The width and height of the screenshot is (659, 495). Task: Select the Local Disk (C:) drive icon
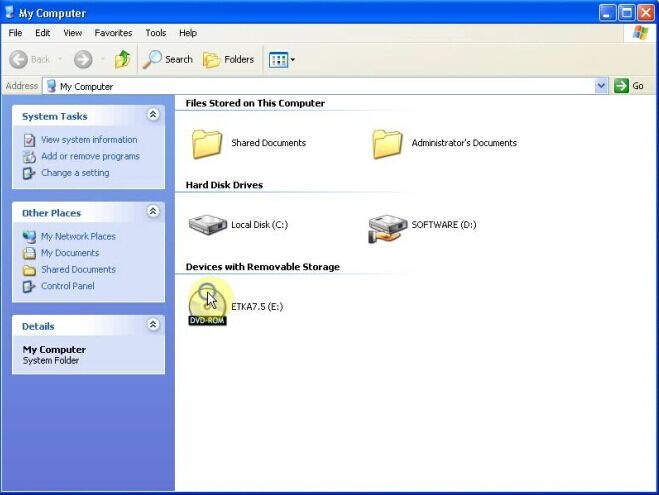(207, 225)
